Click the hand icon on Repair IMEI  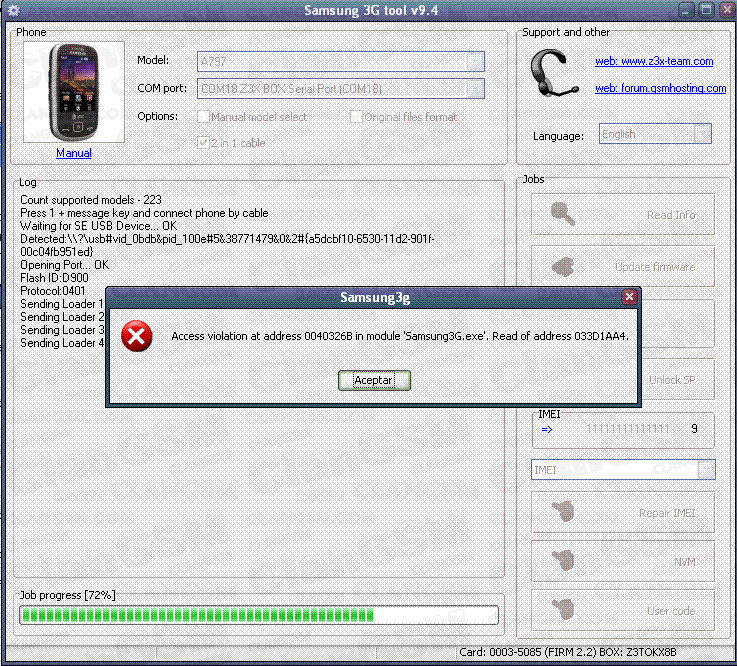tap(563, 511)
